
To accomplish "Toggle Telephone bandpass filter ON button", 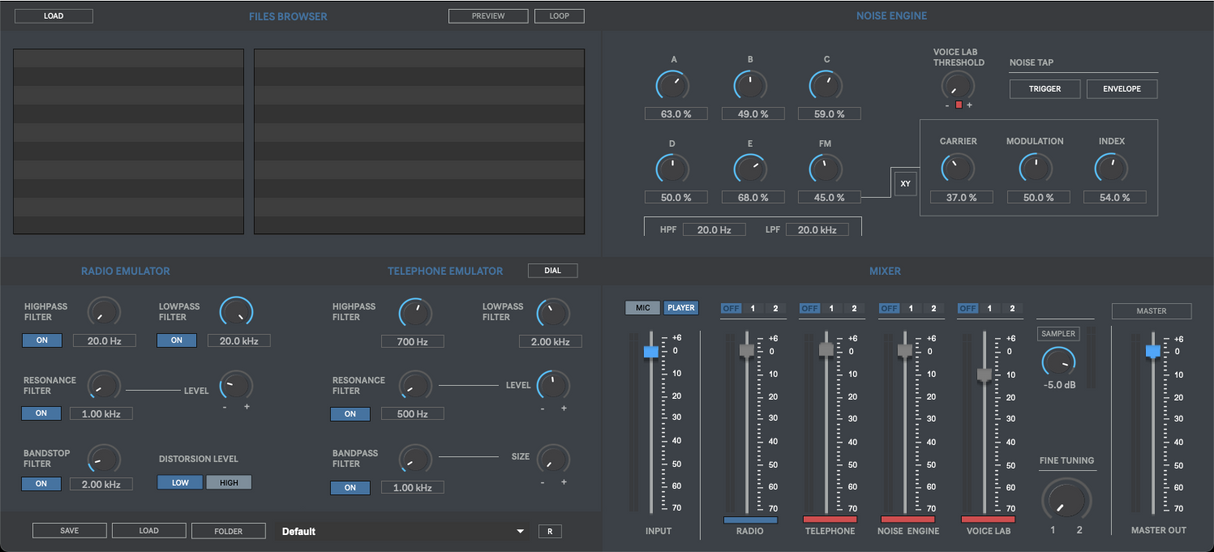I will coord(350,488).
